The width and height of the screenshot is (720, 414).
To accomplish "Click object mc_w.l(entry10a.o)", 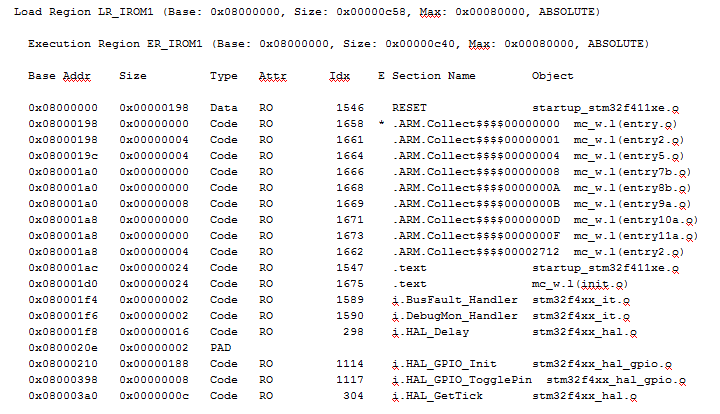I will [x=636, y=220].
